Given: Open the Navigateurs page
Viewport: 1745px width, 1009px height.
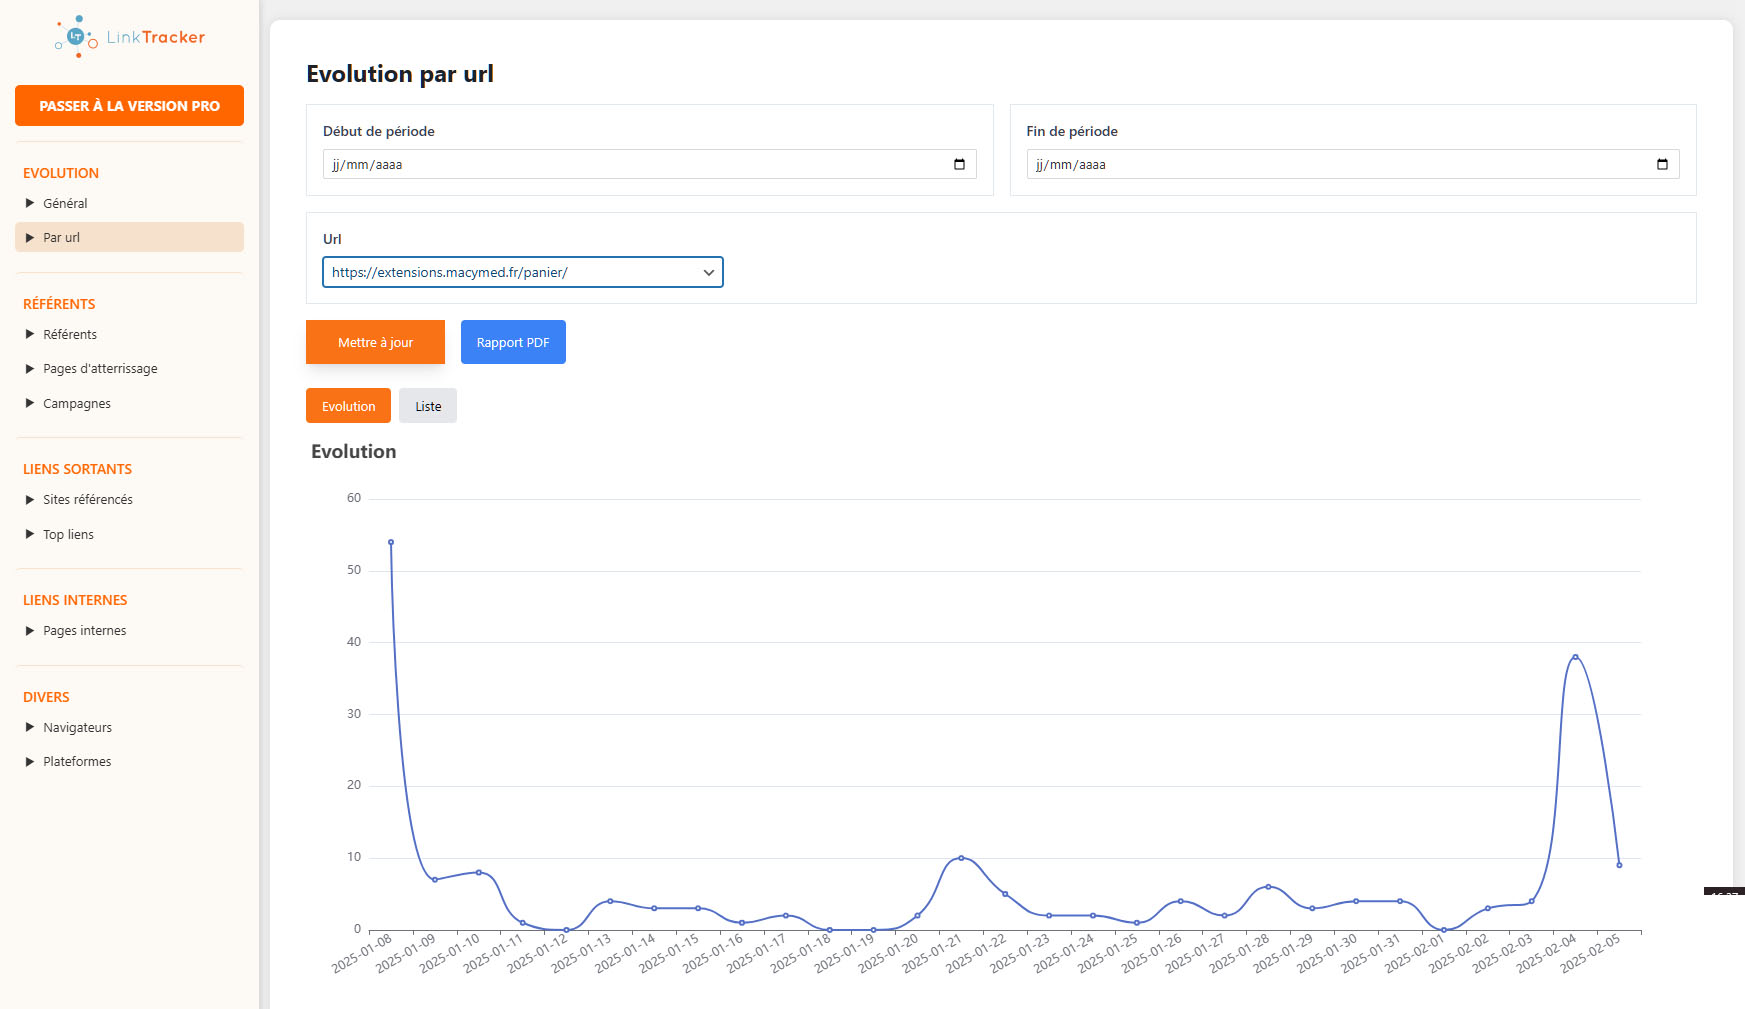Looking at the screenshot, I should [77, 727].
